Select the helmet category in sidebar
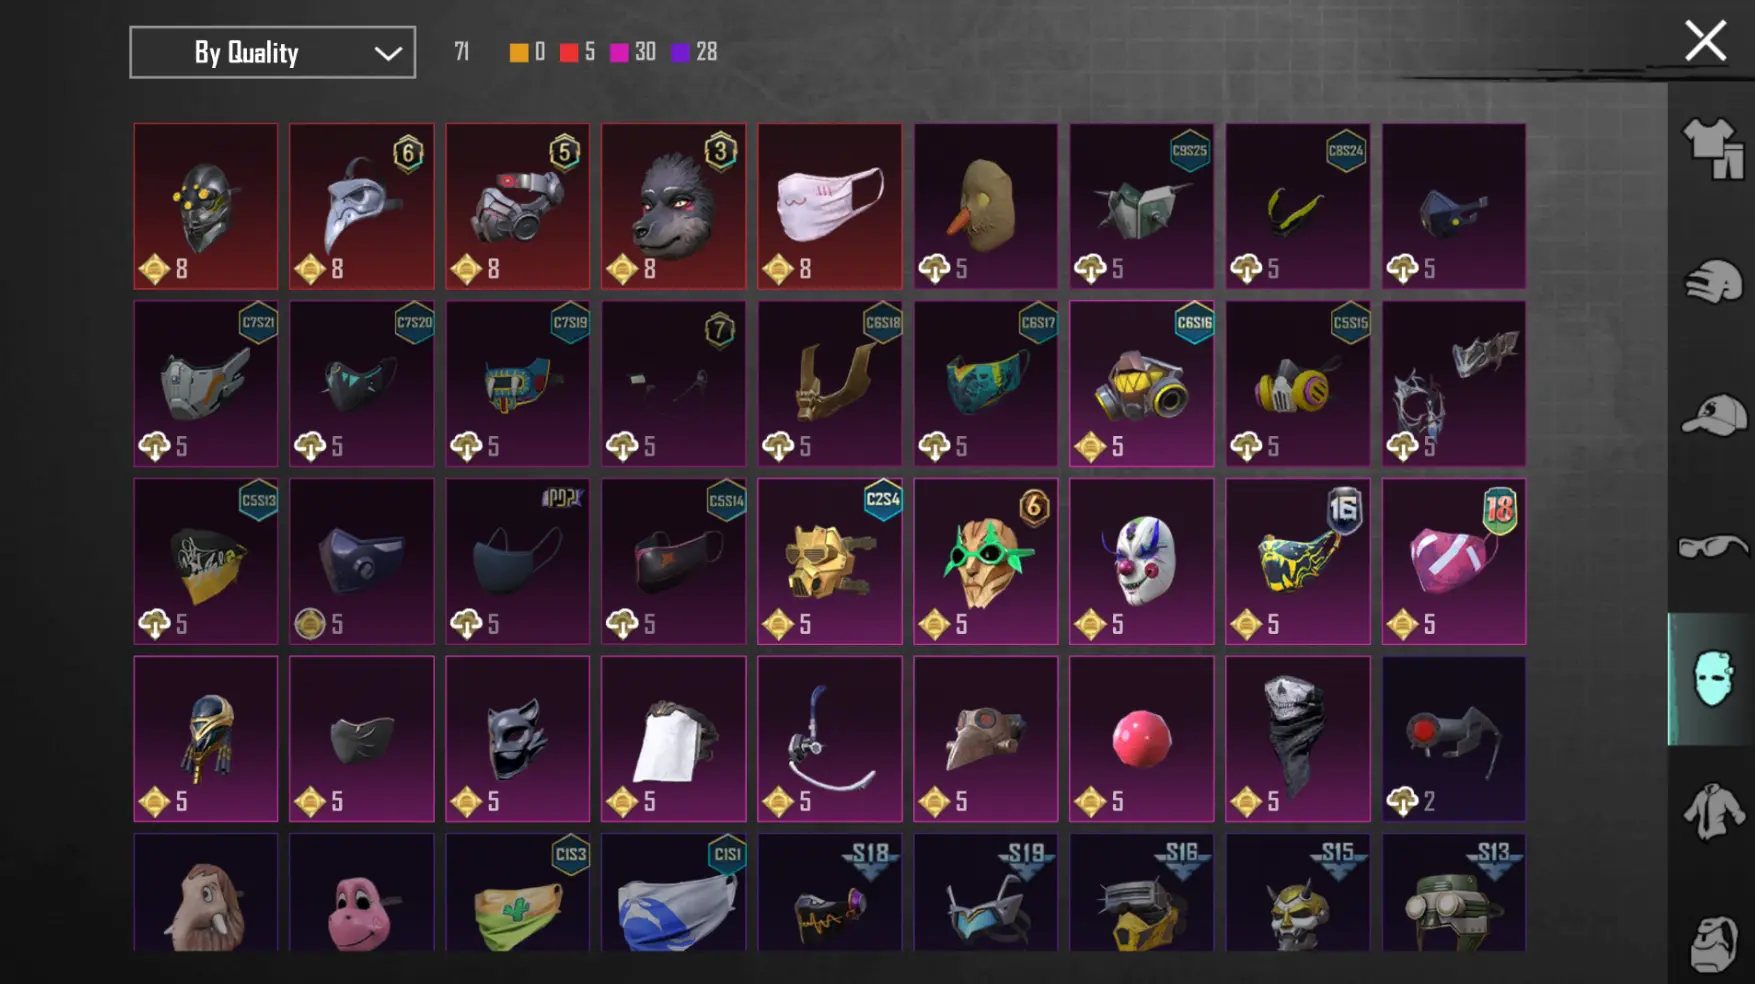The image size is (1755, 984). [x=1712, y=281]
